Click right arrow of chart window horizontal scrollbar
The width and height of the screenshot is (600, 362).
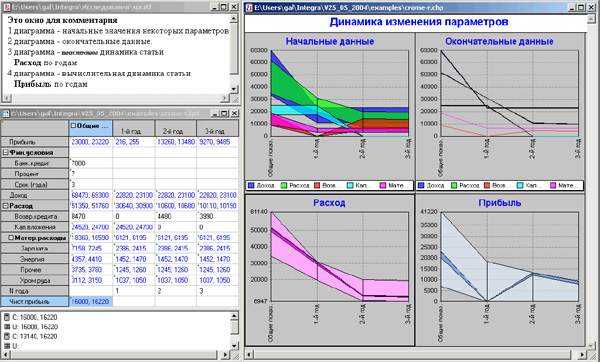583,354
